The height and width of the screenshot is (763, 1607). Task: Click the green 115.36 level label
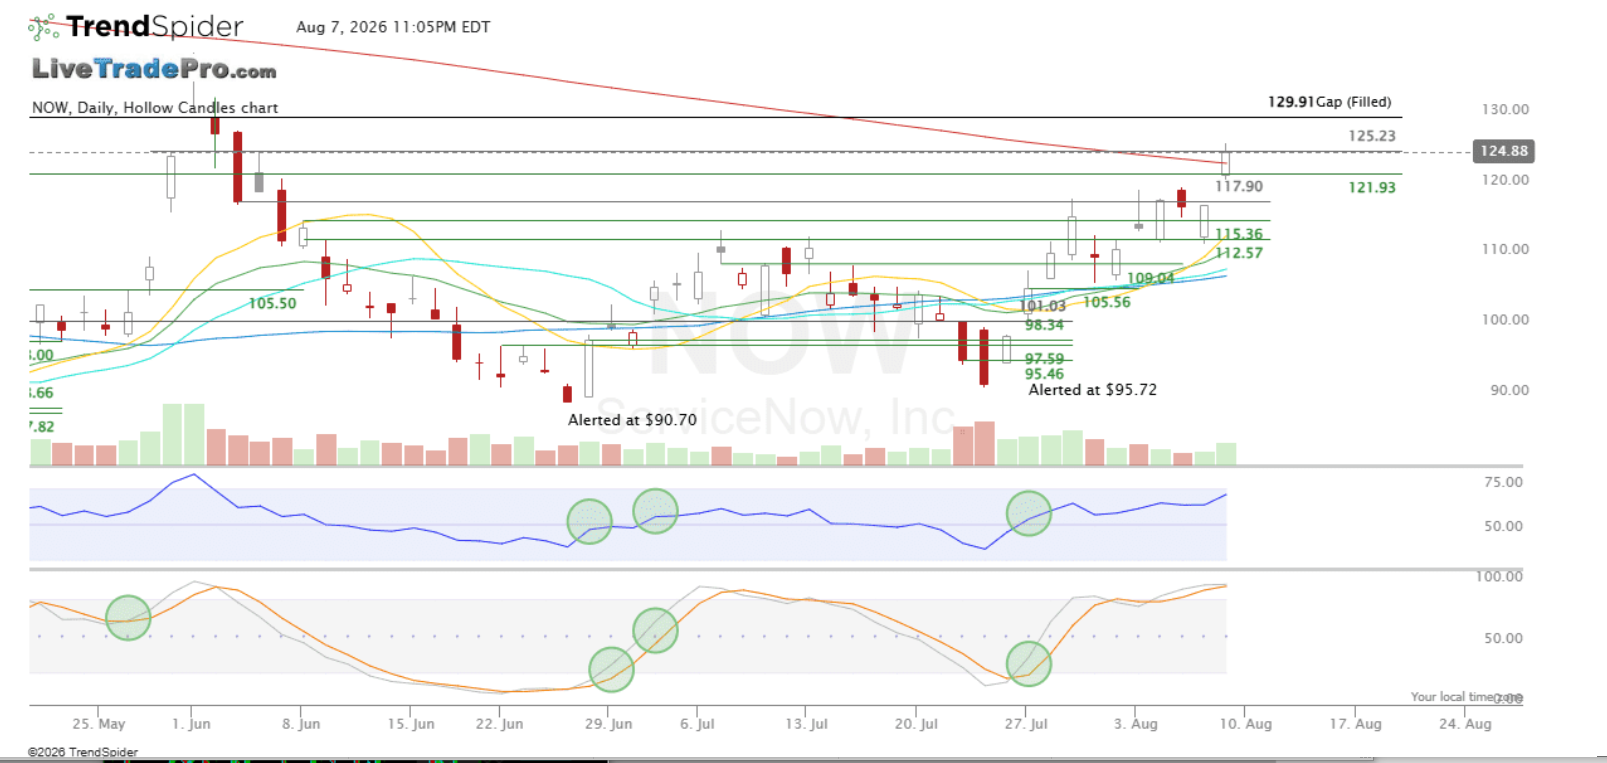[1239, 234]
